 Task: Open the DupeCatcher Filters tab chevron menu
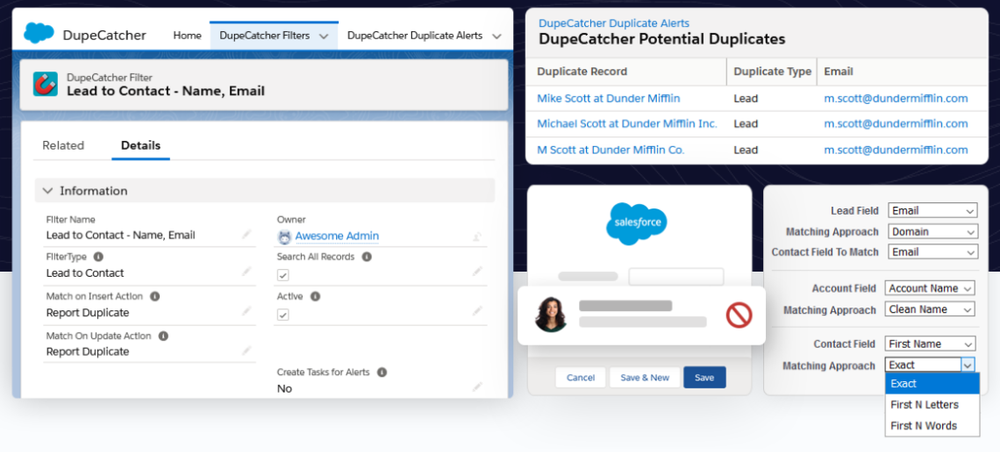323,36
